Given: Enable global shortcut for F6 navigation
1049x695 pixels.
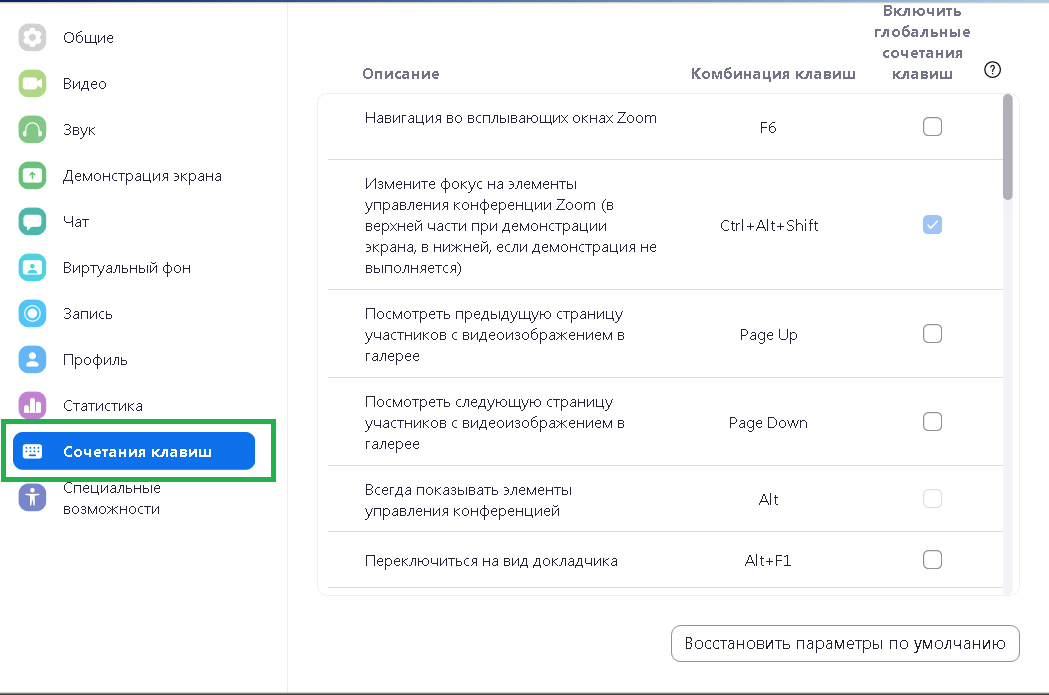Looking at the screenshot, I should pos(933,126).
